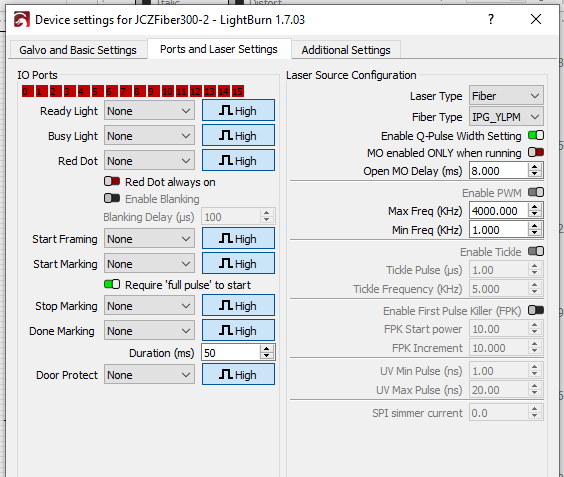Switch to Additional Settings tab
The width and height of the screenshot is (564, 477).
pos(346,50)
